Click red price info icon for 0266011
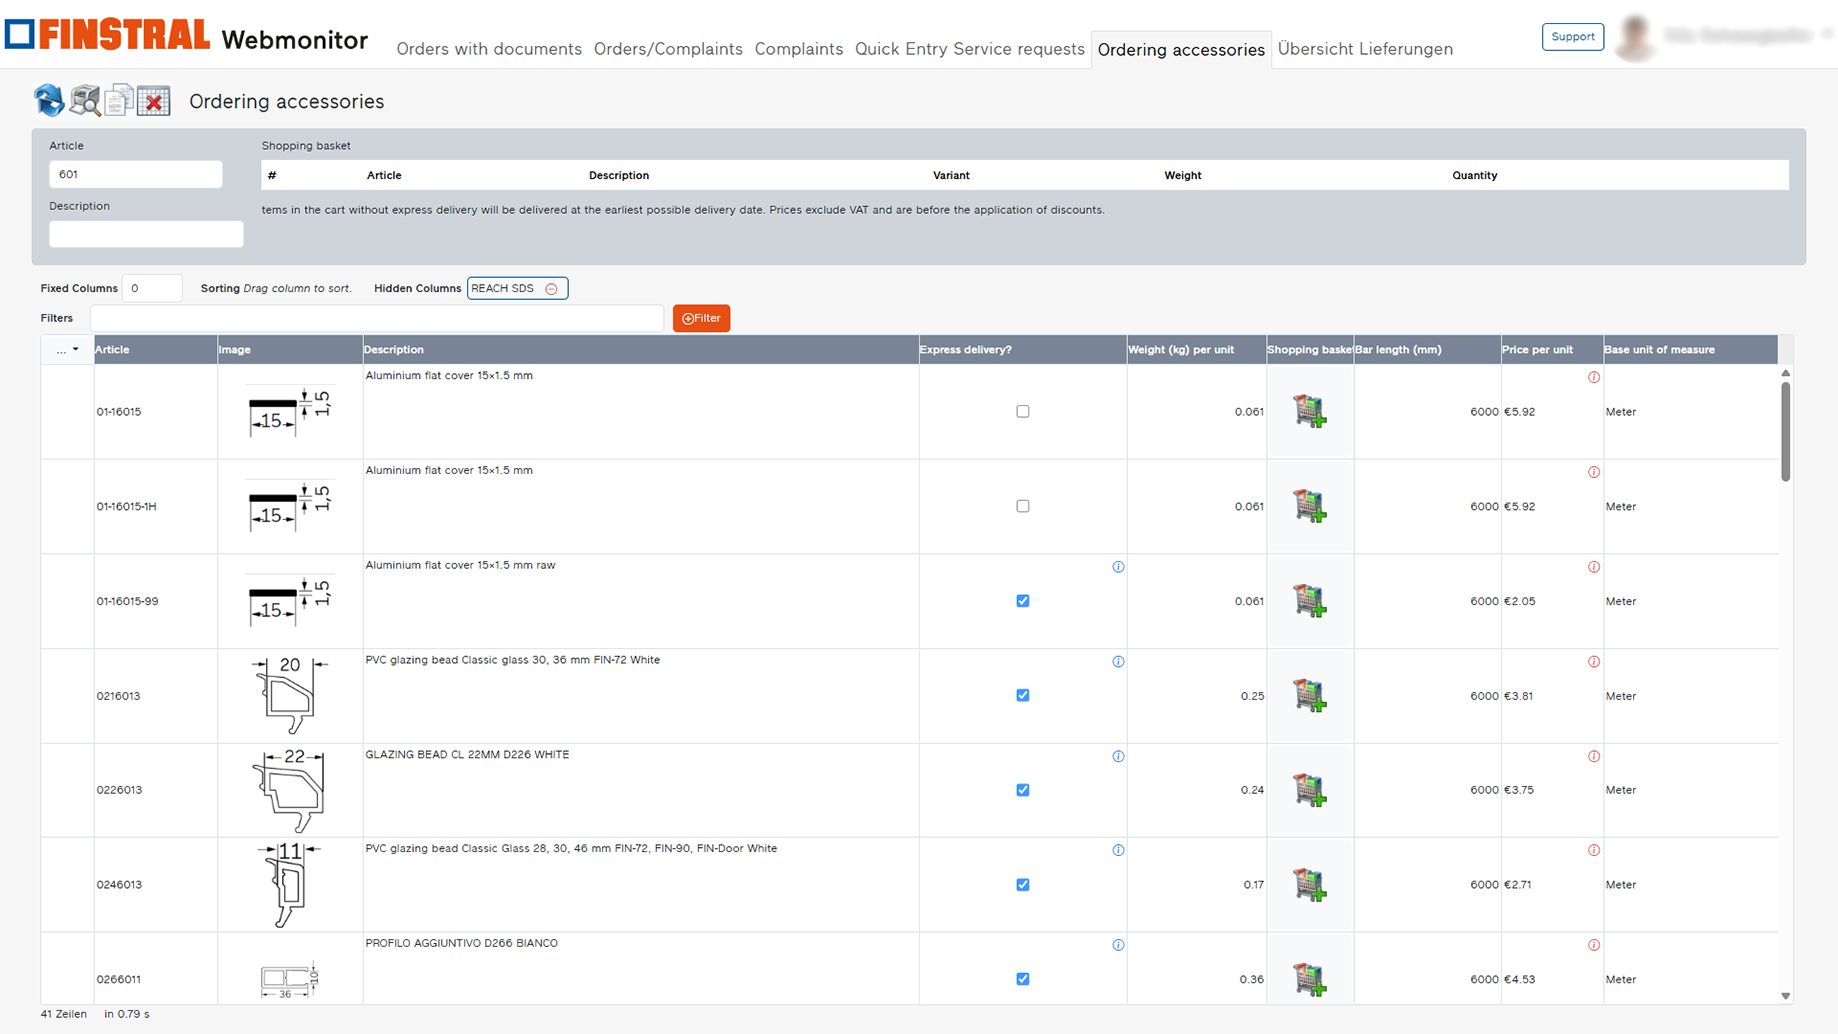 pos(1594,945)
